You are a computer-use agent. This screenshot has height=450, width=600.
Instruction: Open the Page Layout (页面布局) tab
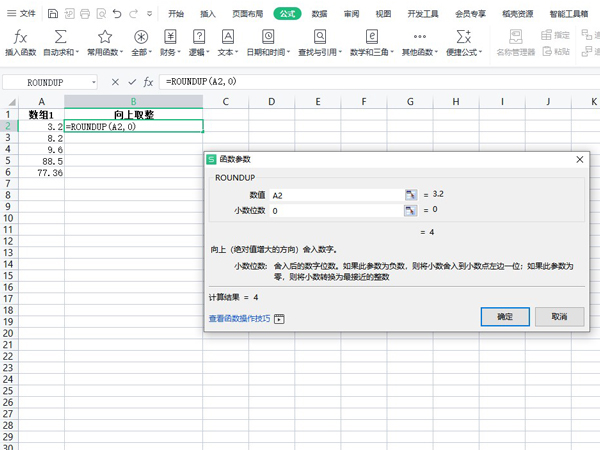(x=247, y=14)
